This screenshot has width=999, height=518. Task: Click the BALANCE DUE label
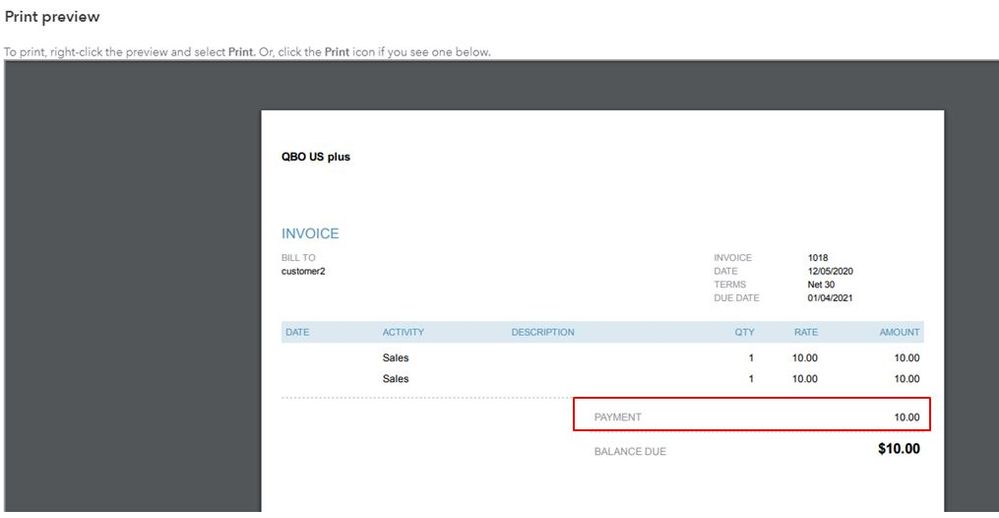click(x=630, y=451)
